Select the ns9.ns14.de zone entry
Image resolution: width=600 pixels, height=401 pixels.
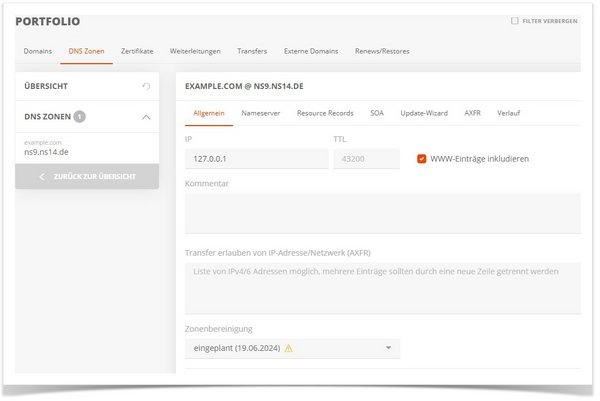(87, 148)
